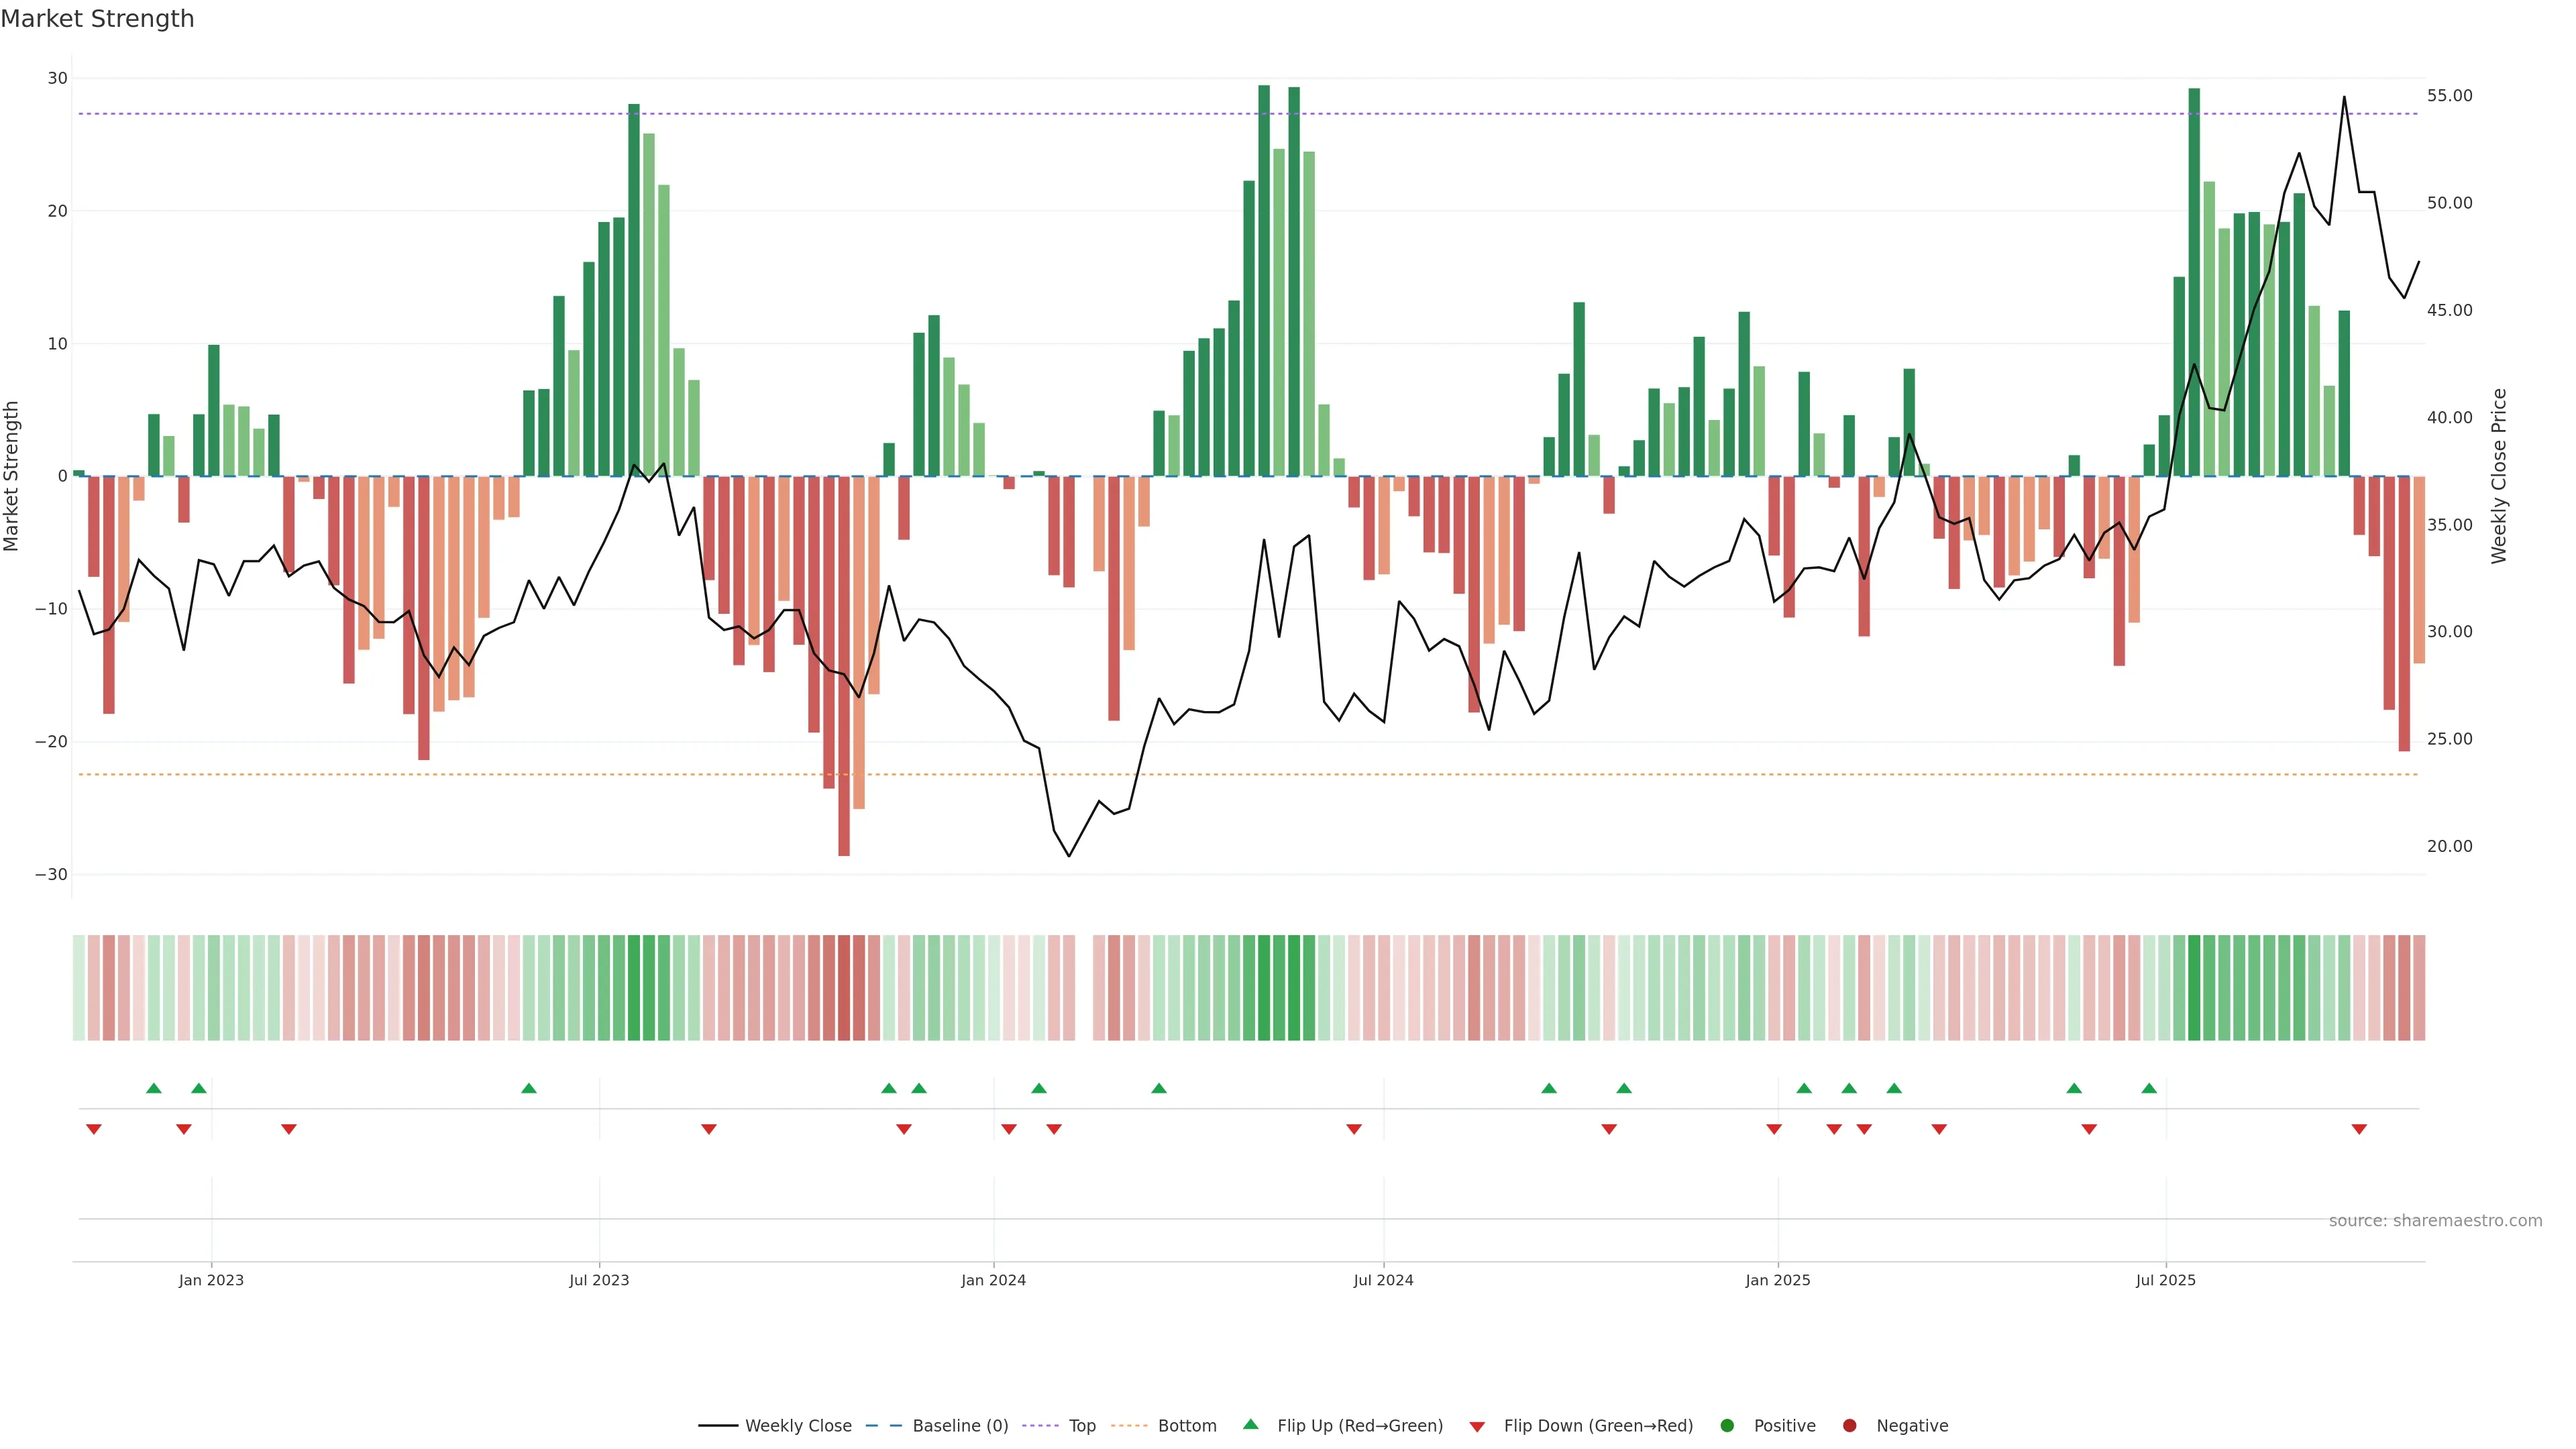Click the Flip Down red triangle legend icon
This screenshot has width=2576, height=1449.
click(1477, 1427)
